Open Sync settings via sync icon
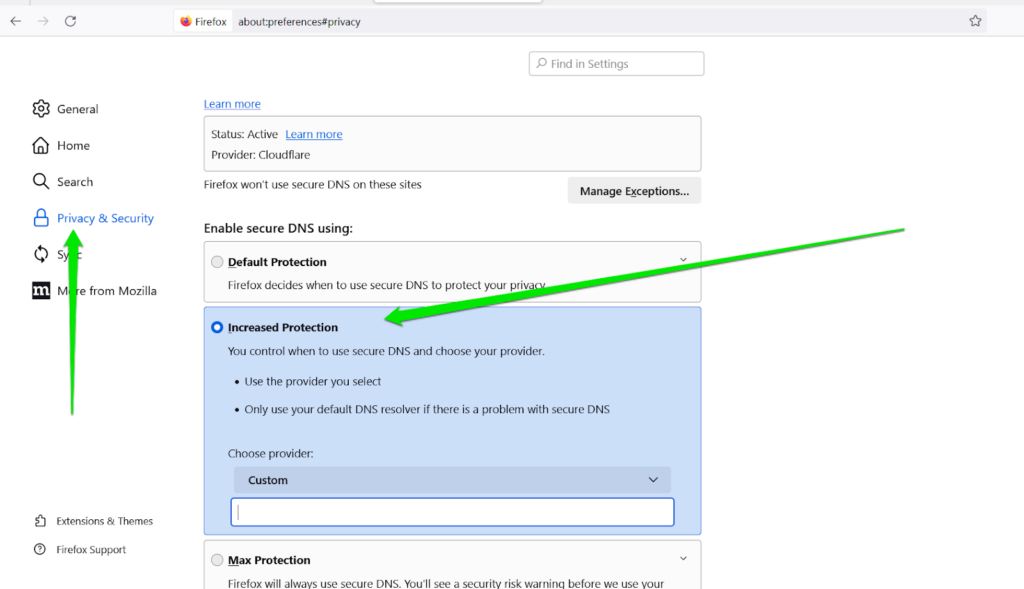This screenshot has width=1024, height=589. tap(41, 254)
